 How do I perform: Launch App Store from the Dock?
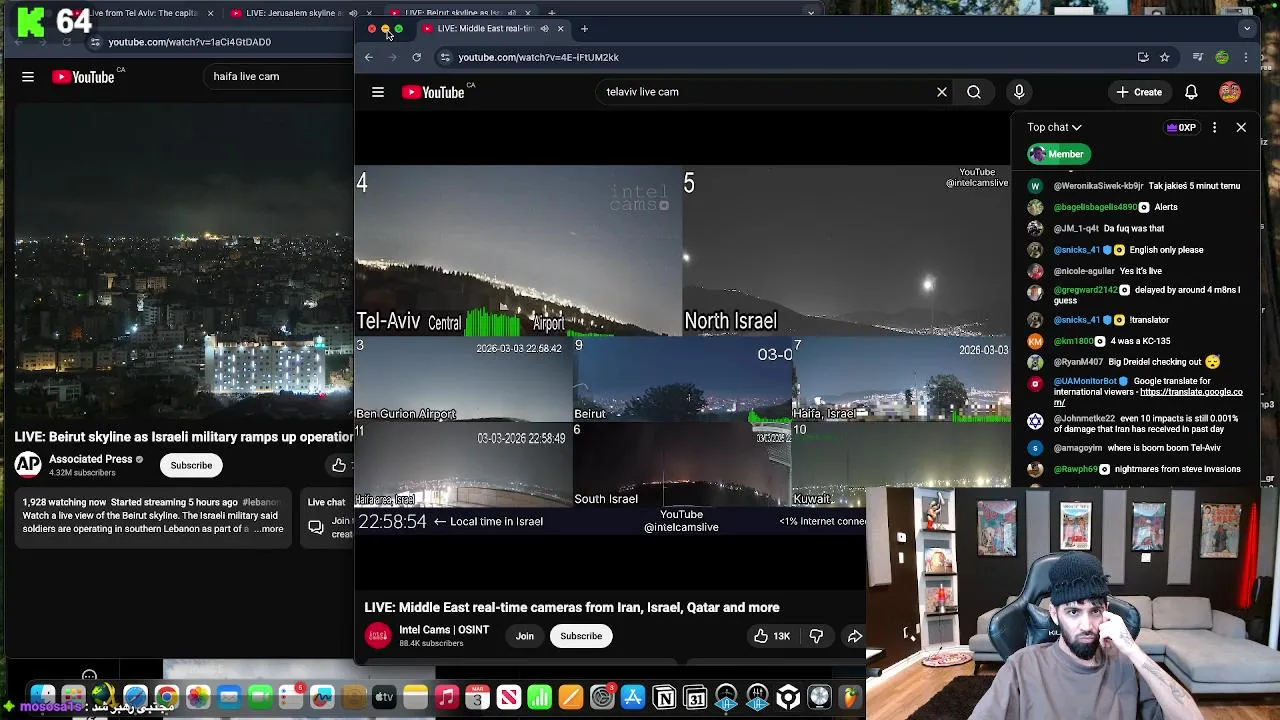[633, 697]
